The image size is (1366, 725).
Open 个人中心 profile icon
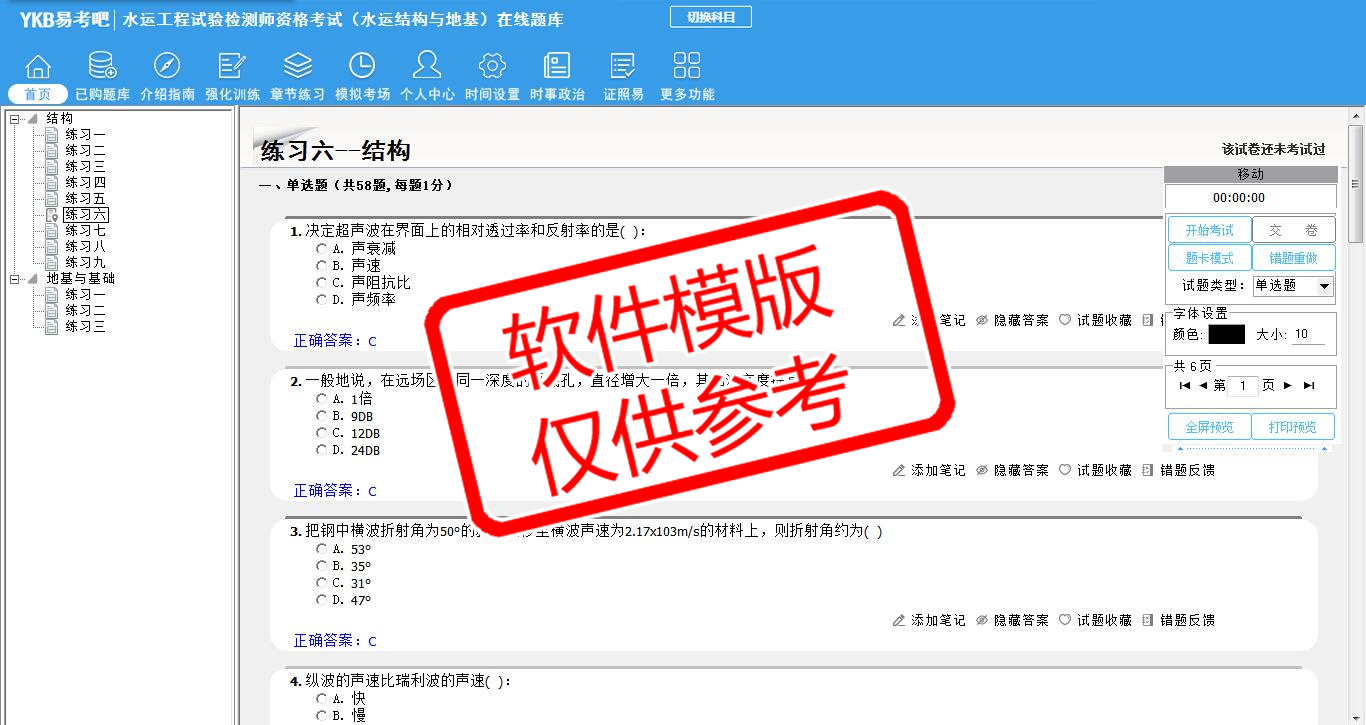pos(427,67)
